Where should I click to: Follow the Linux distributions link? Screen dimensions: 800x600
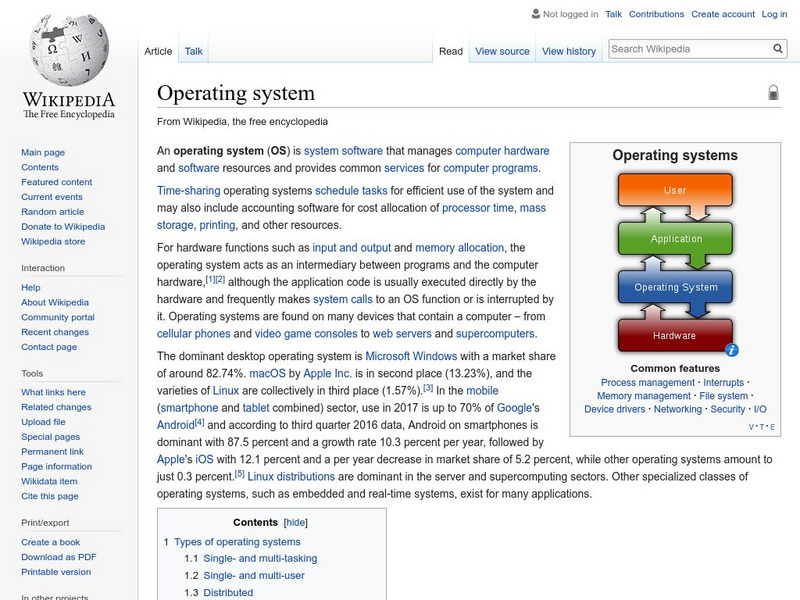(291, 477)
